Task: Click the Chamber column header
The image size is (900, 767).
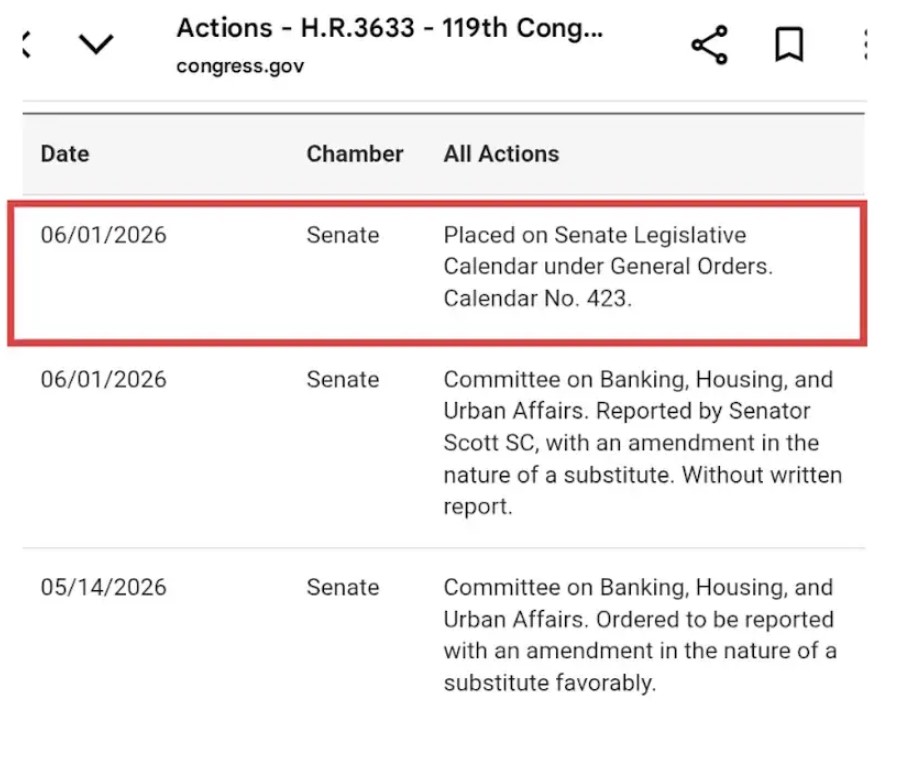Action: coord(355,154)
